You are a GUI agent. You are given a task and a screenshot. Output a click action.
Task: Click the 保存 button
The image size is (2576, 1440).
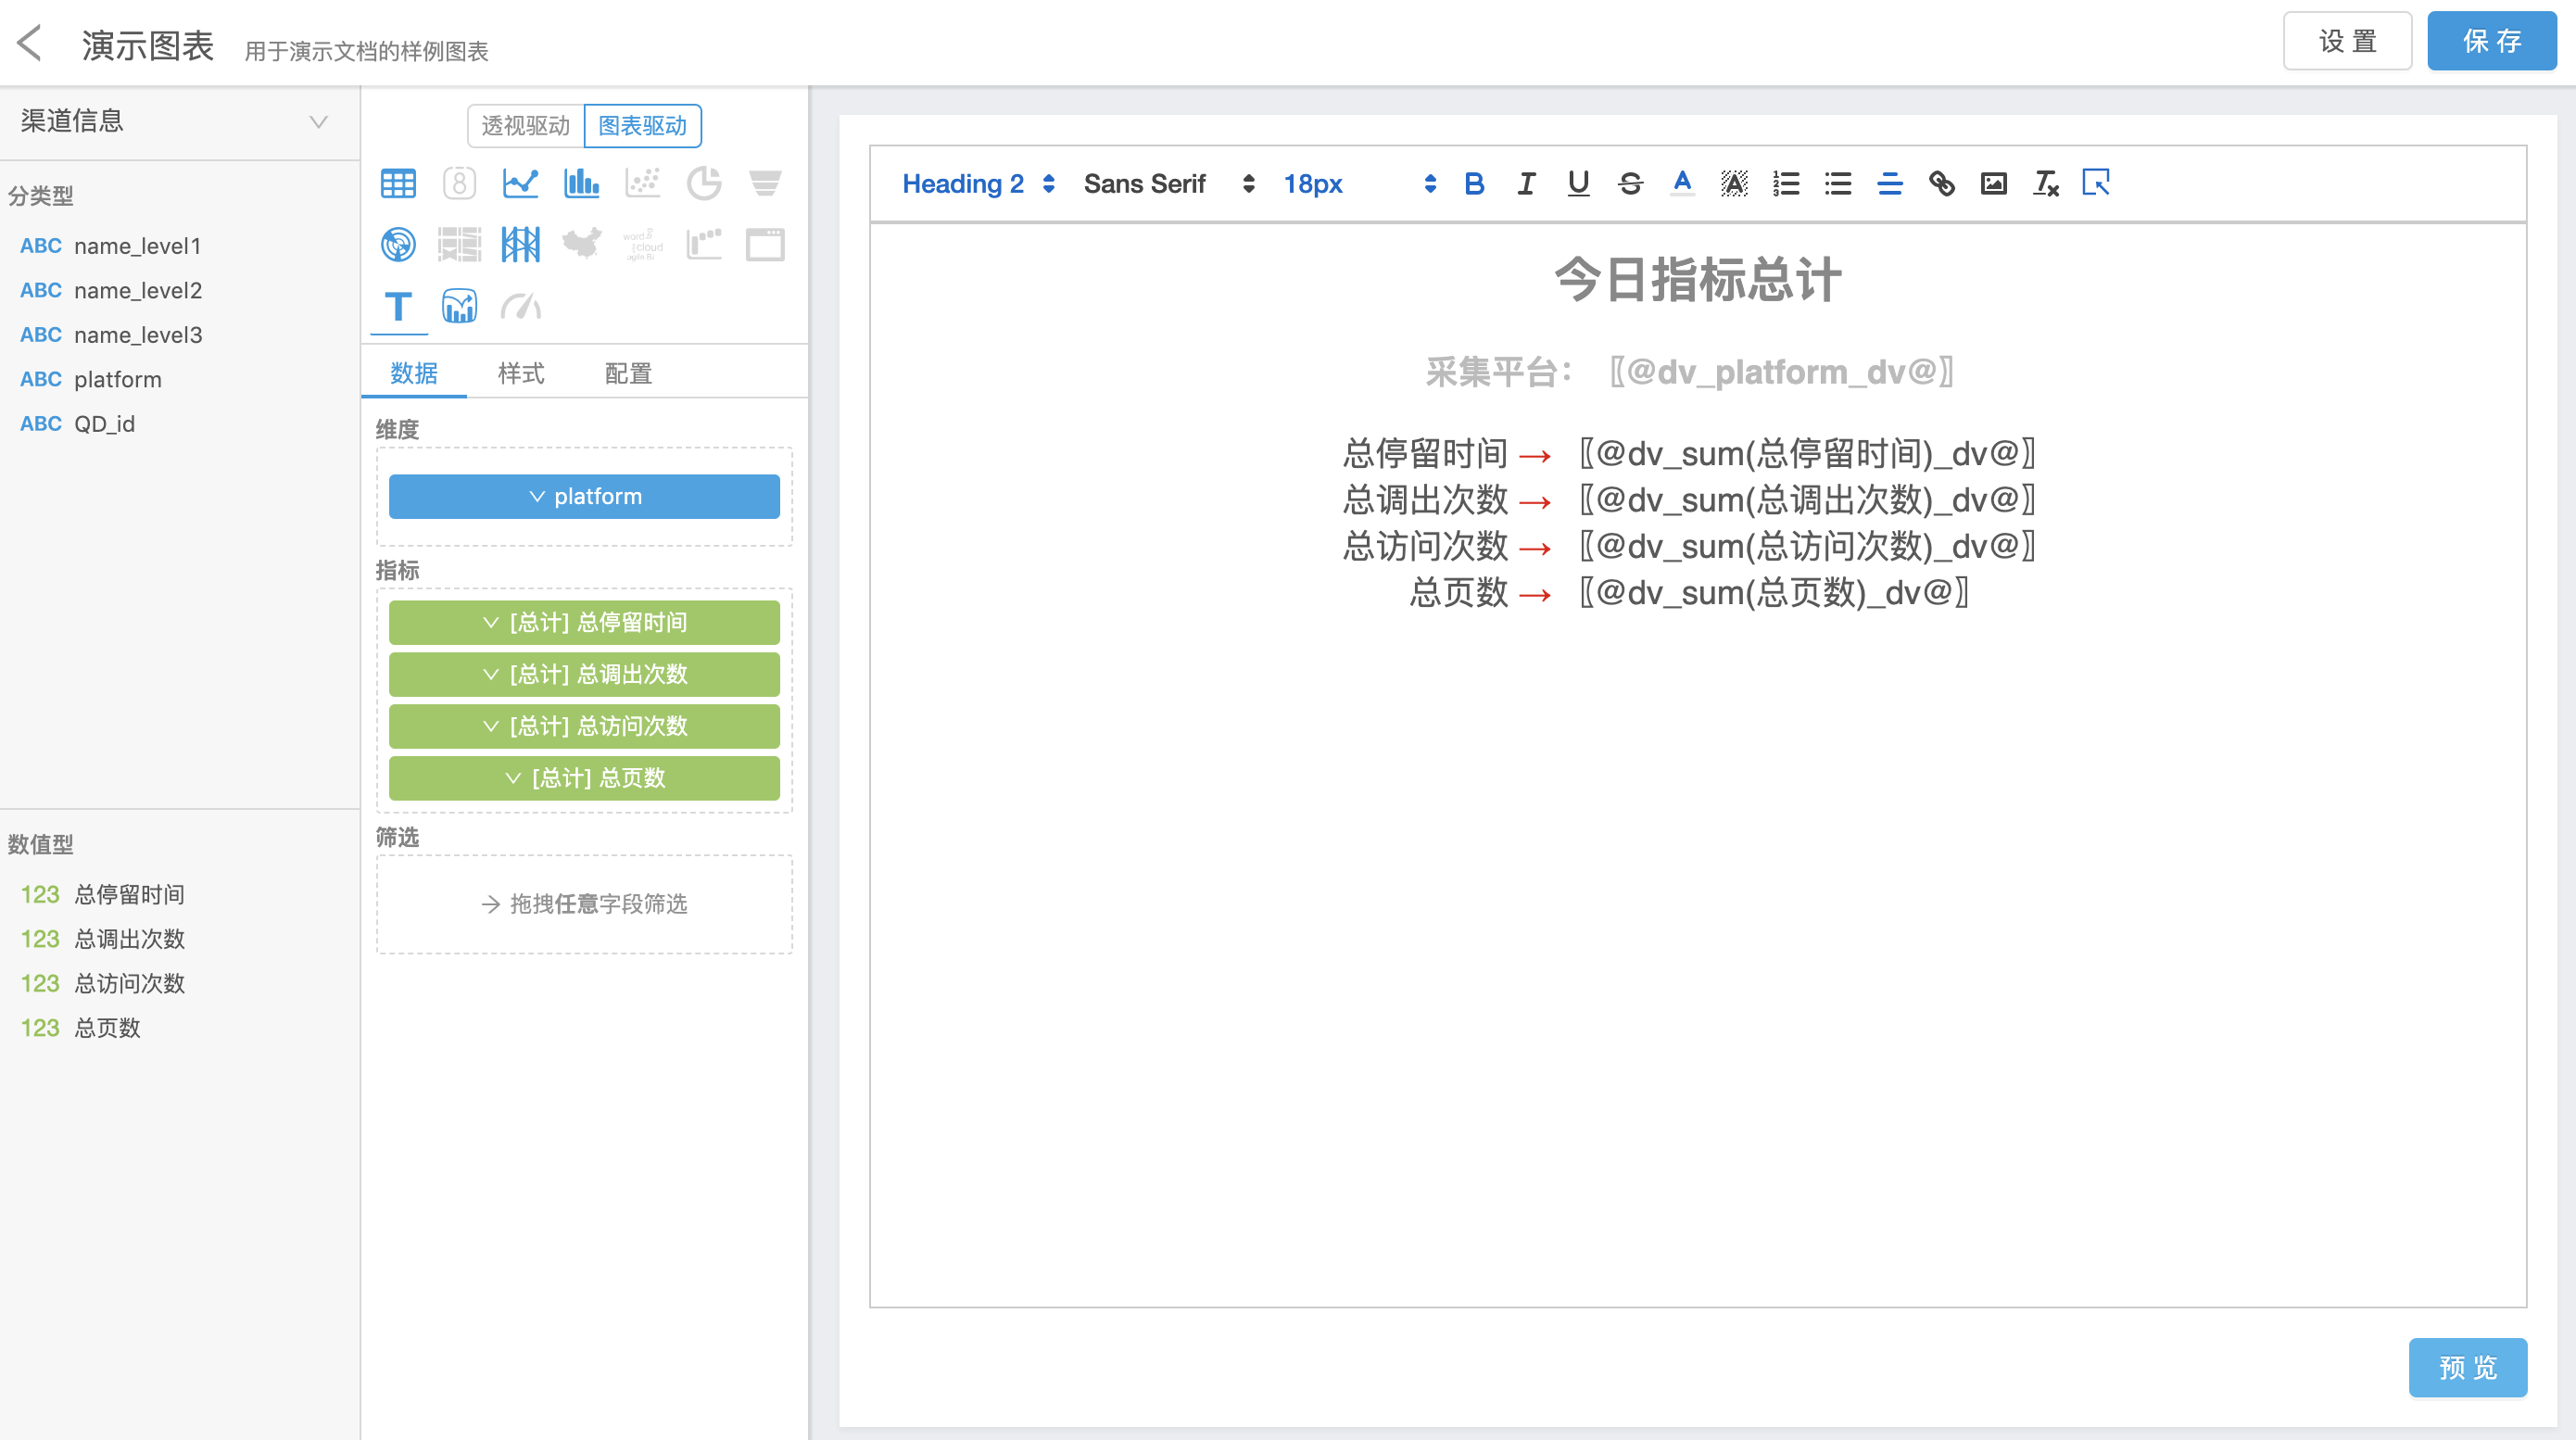click(x=2491, y=41)
